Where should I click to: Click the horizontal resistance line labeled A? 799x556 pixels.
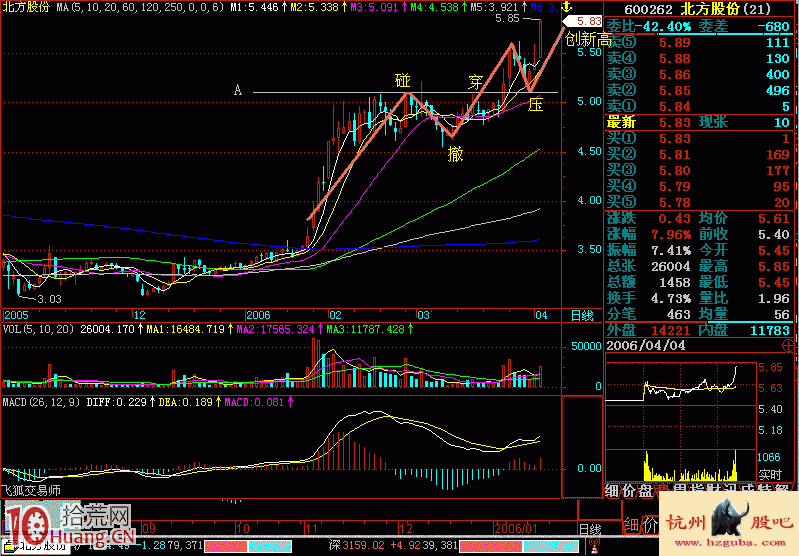tap(300, 93)
